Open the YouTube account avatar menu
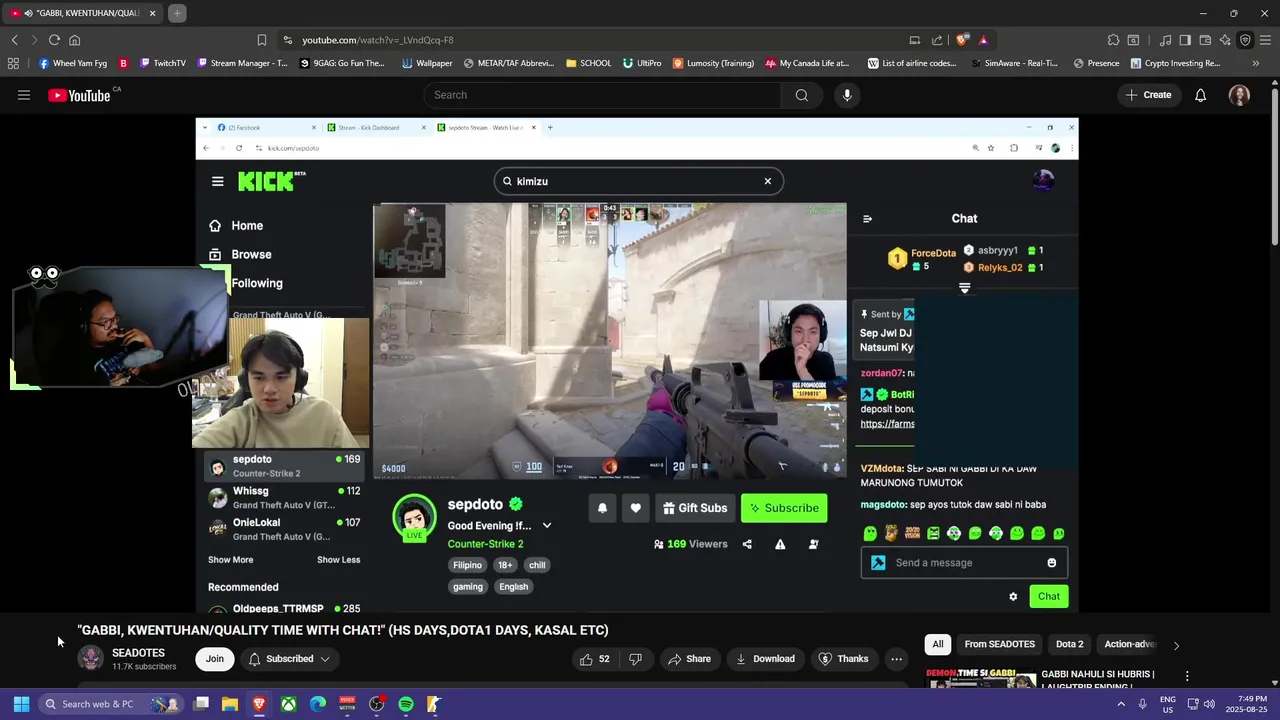This screenshot has height=720, width=1280. tap(1239, 95)
